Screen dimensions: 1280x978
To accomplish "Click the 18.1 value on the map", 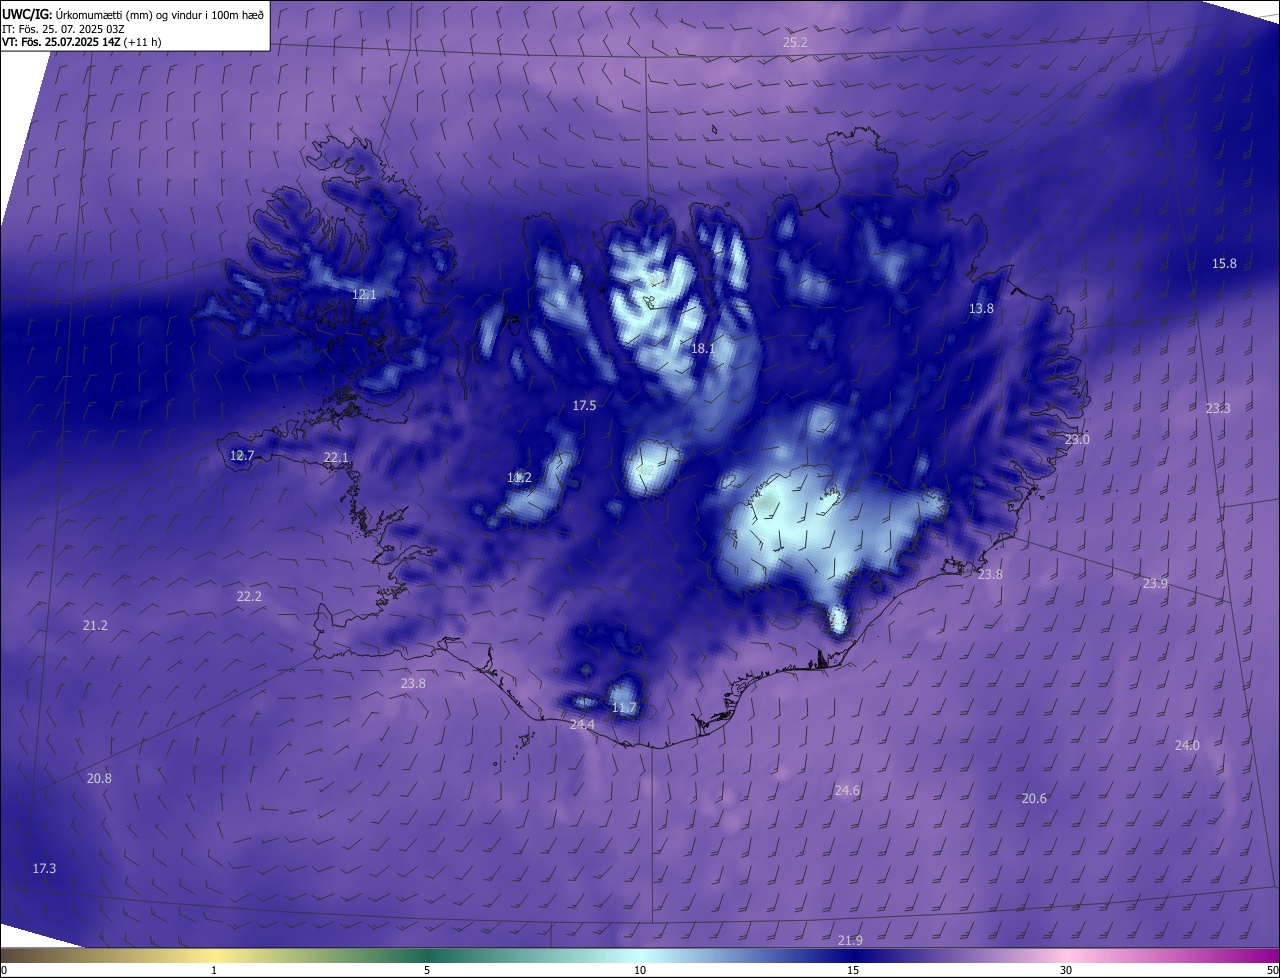I will click(x=702, y=349).
